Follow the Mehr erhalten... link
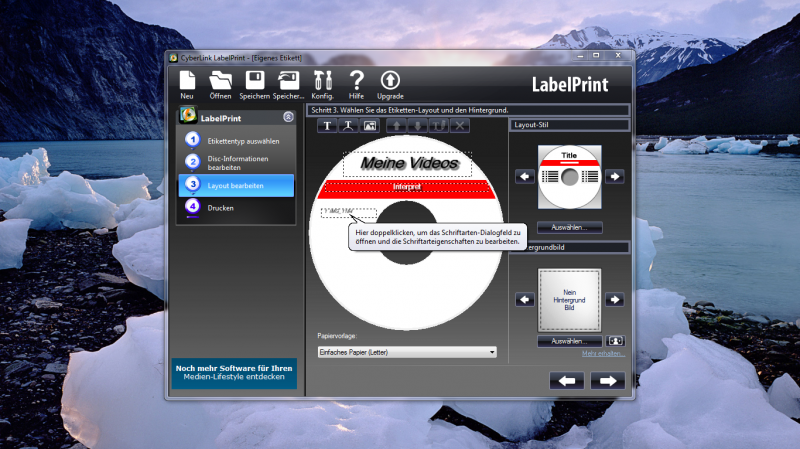Viewport: 800px width, 449px height. 603,354
